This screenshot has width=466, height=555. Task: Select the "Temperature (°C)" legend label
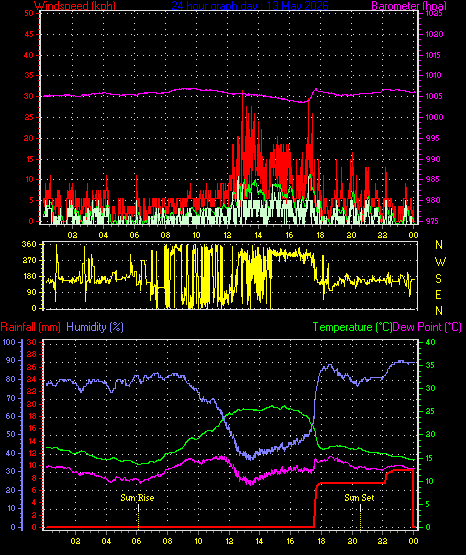tap(352, 327)
